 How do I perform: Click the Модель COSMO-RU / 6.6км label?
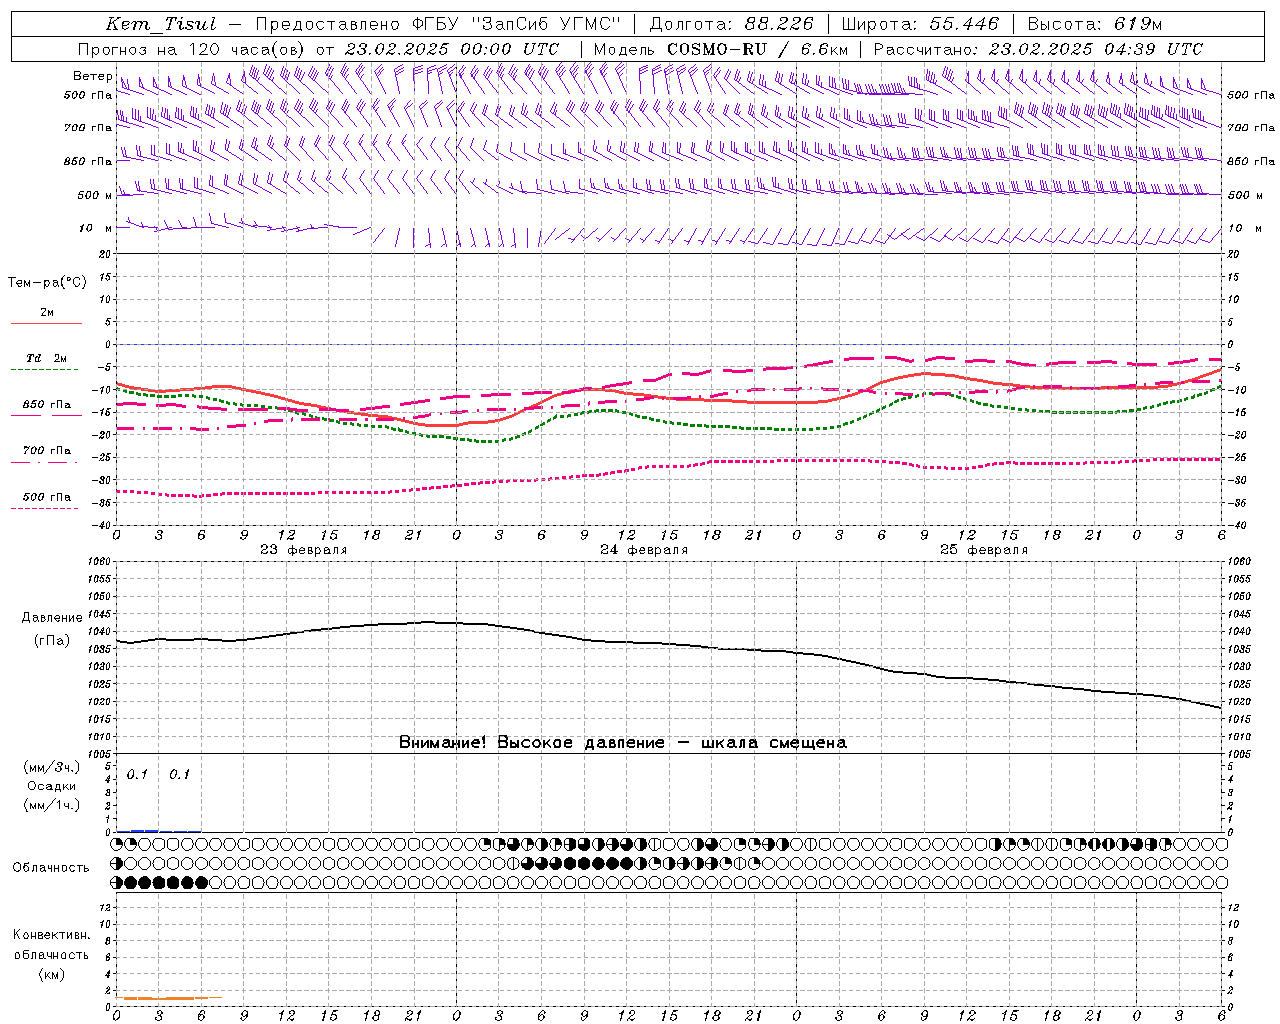pos(720,49)
